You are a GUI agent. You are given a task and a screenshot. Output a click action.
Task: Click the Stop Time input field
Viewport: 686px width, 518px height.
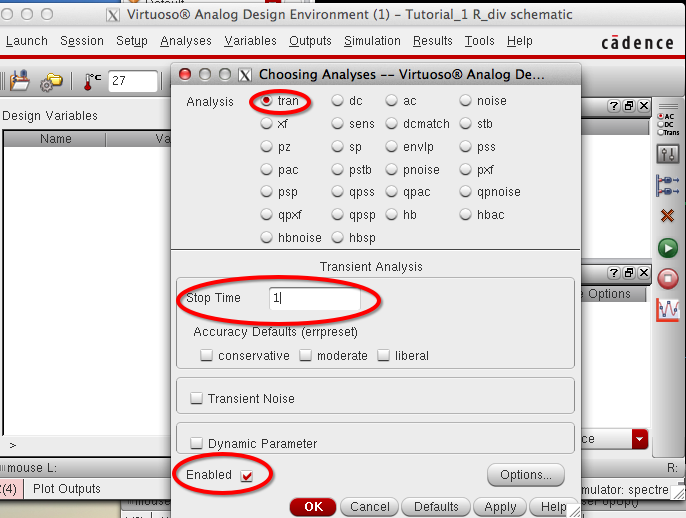pyautogui.click(x=315, y=298)
